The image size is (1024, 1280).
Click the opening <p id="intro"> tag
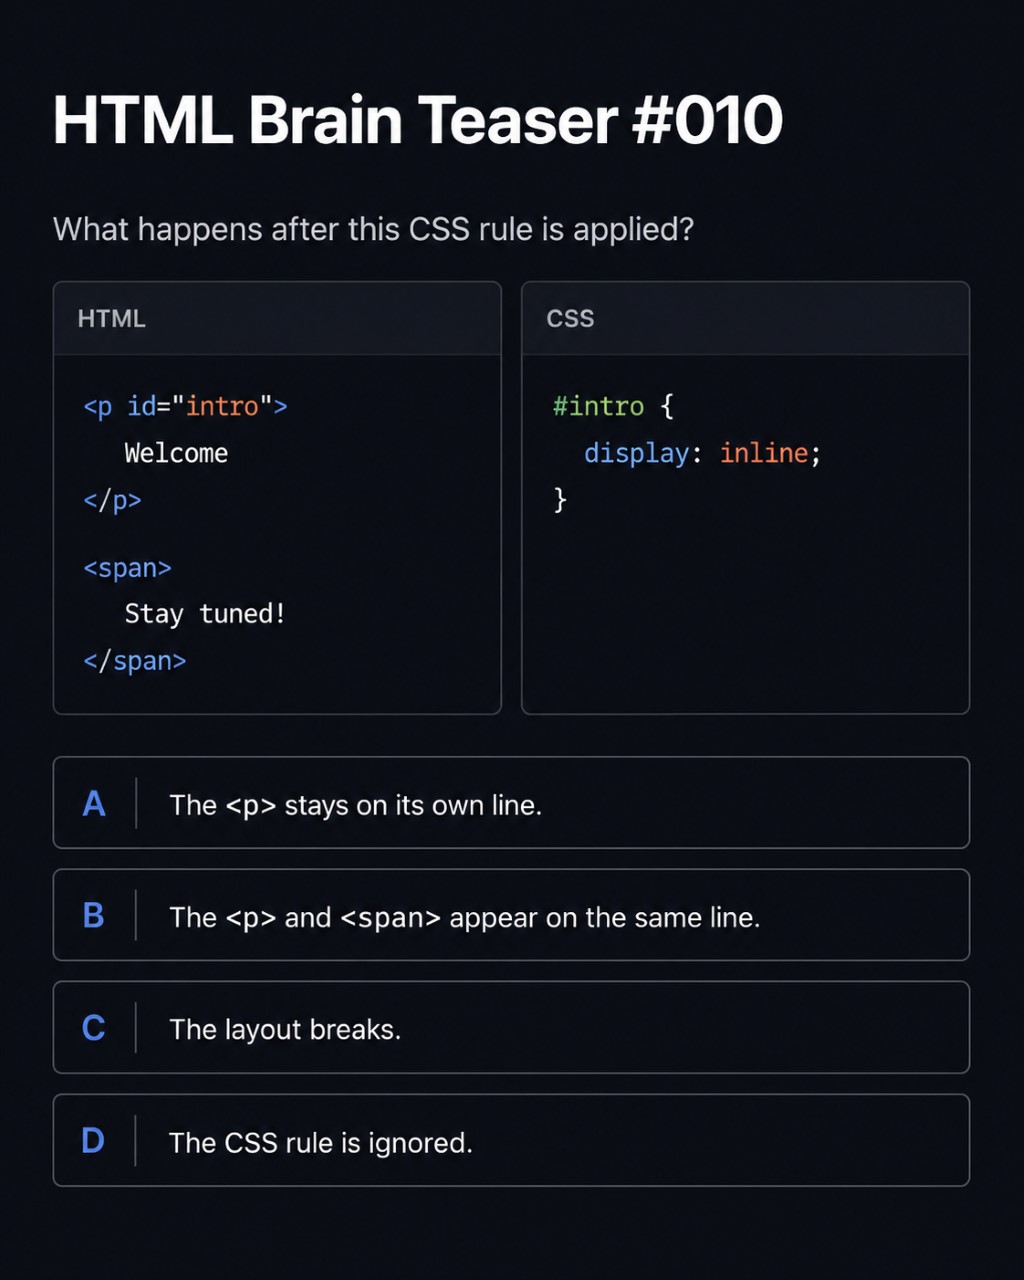pyautogui.click(x=186, y=406)
